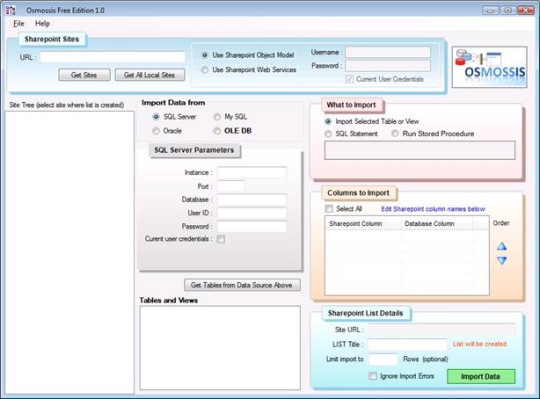540x399 pixels.
Task: Click the Database name field
Action: [252, 200]
